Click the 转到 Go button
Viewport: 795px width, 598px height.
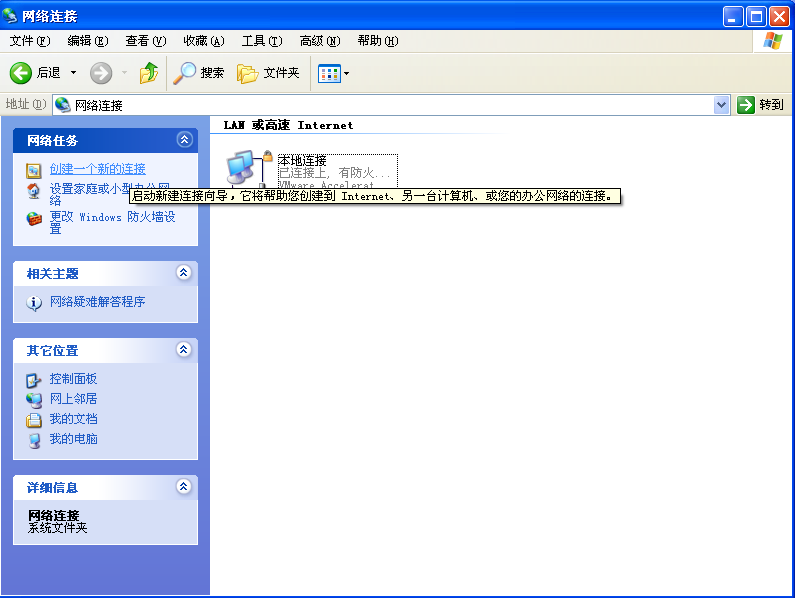[761, 105]
